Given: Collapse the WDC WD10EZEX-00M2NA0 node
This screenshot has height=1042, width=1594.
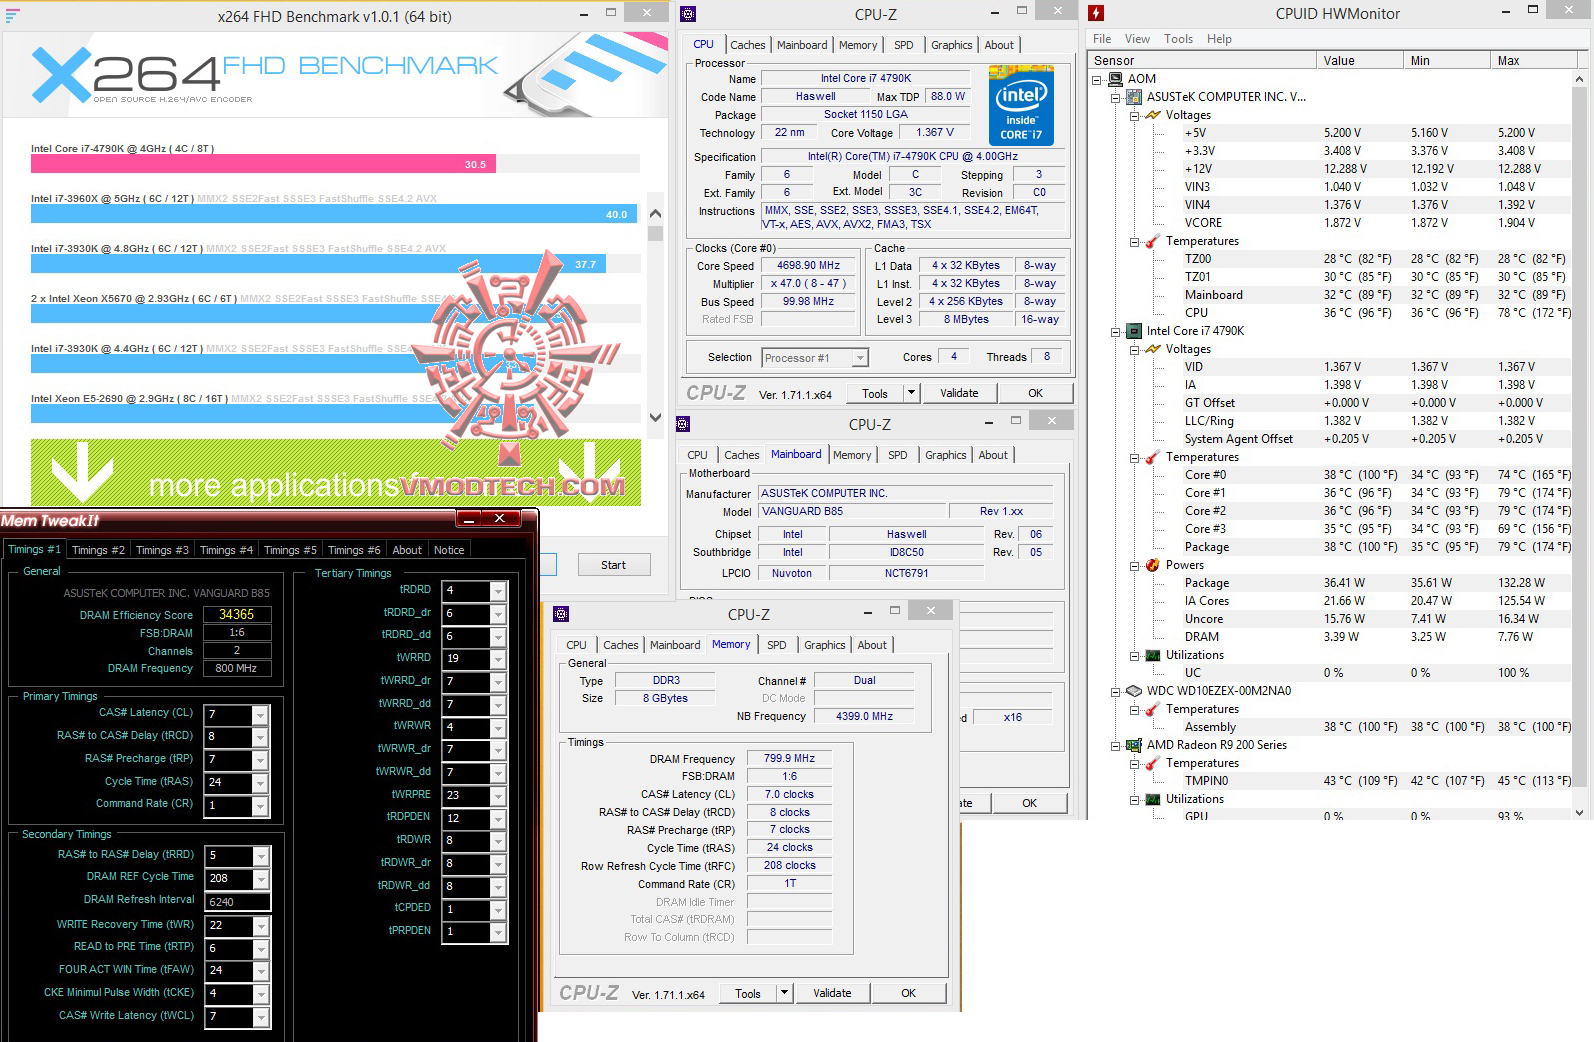Looking at the screenshot, I should point(1117,691).
